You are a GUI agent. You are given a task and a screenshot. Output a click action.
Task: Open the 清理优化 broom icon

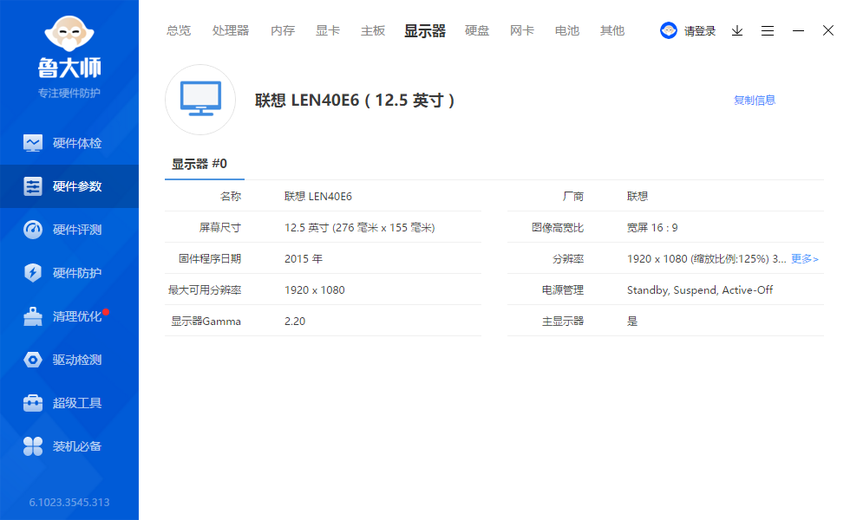33,316
